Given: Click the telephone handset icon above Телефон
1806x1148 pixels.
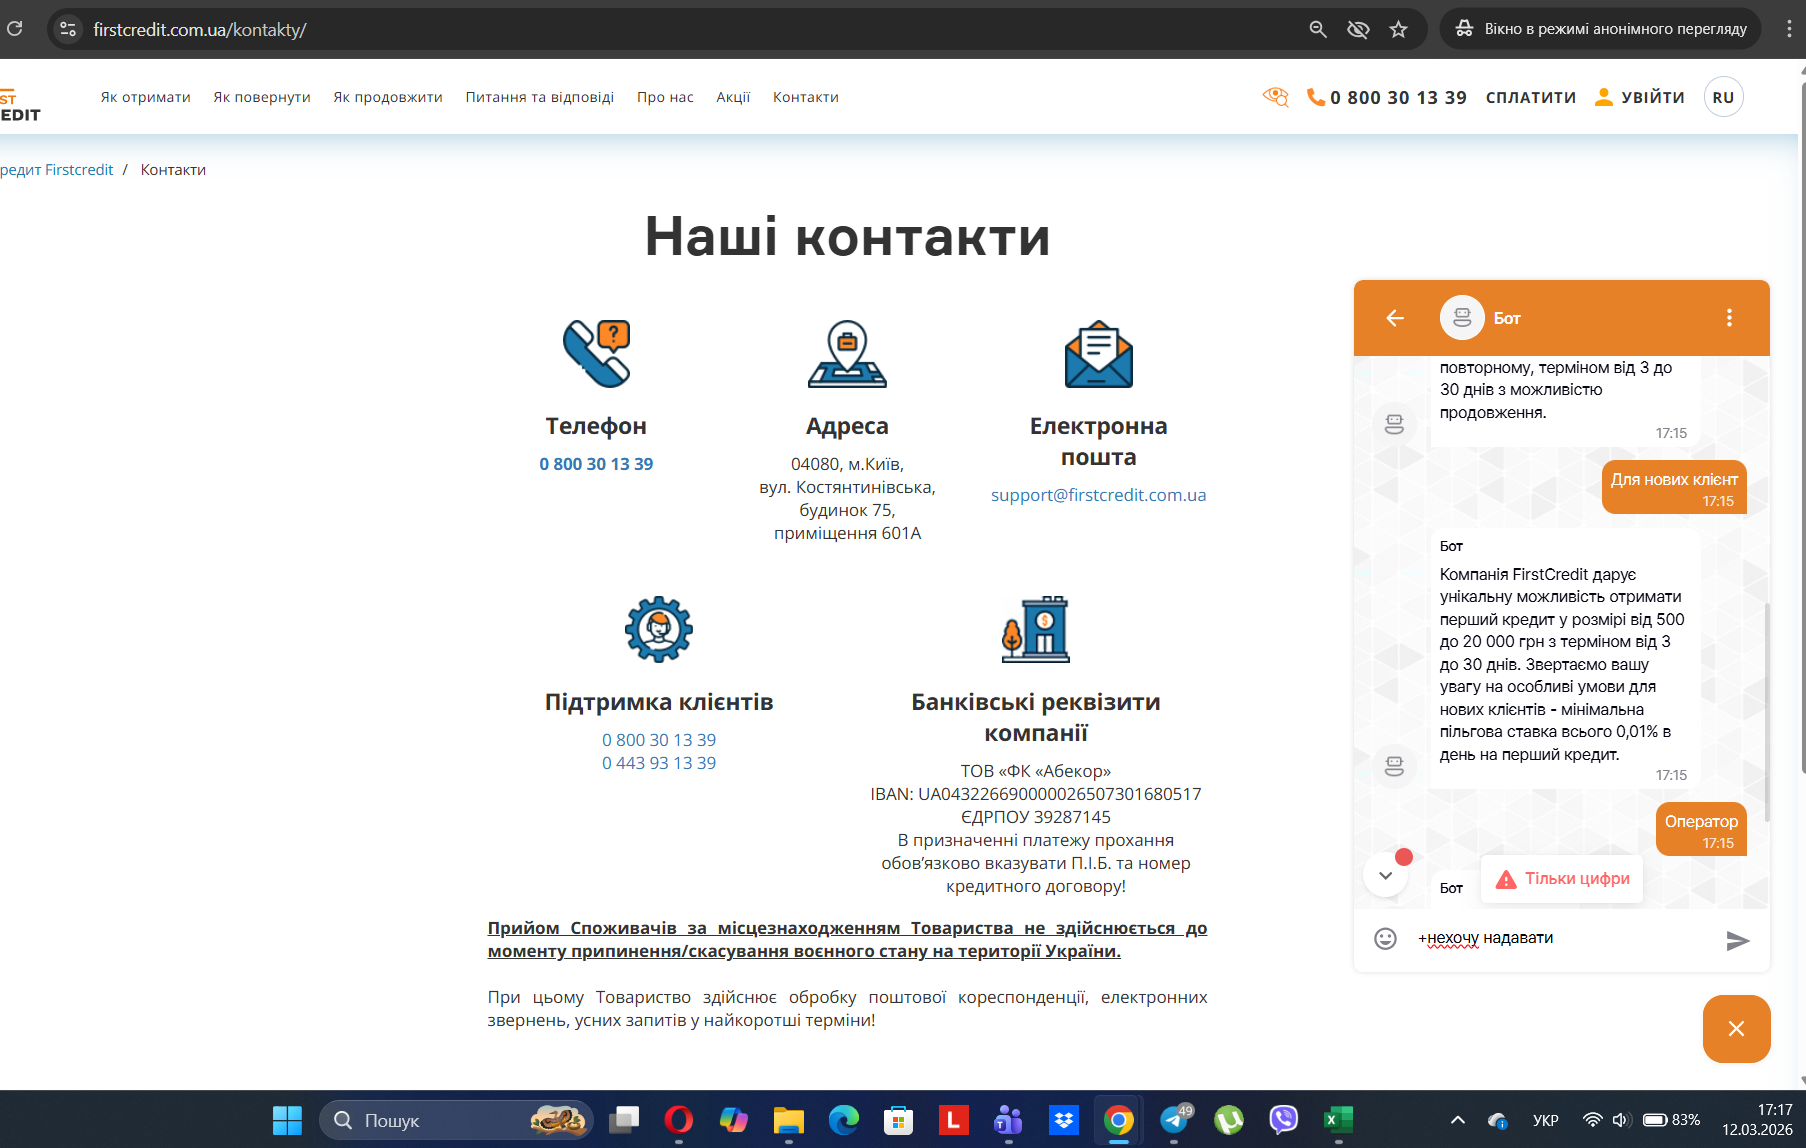Looking at the screenshot, I should pyautogui.click(x=596, y=353).
